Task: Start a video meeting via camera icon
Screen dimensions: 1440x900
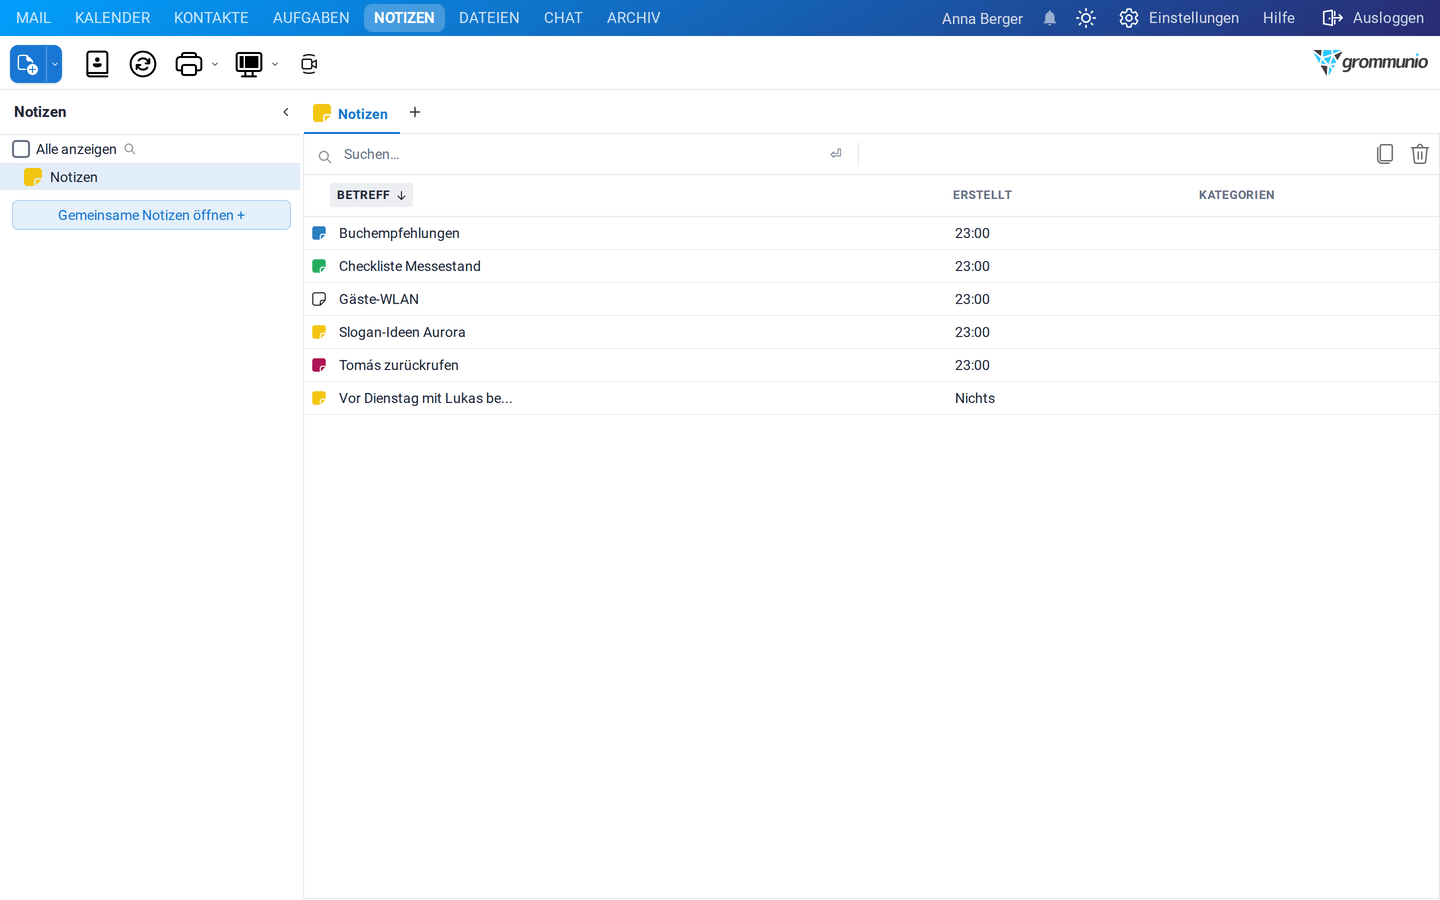Action: pyautogui.click(x=309, y=64)
